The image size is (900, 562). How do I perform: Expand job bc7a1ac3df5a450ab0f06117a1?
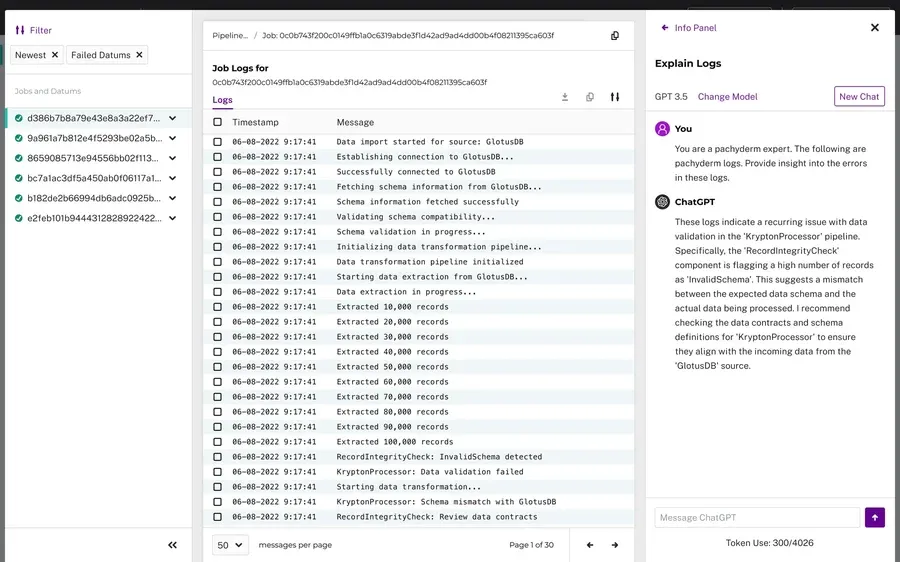[172, 178]
